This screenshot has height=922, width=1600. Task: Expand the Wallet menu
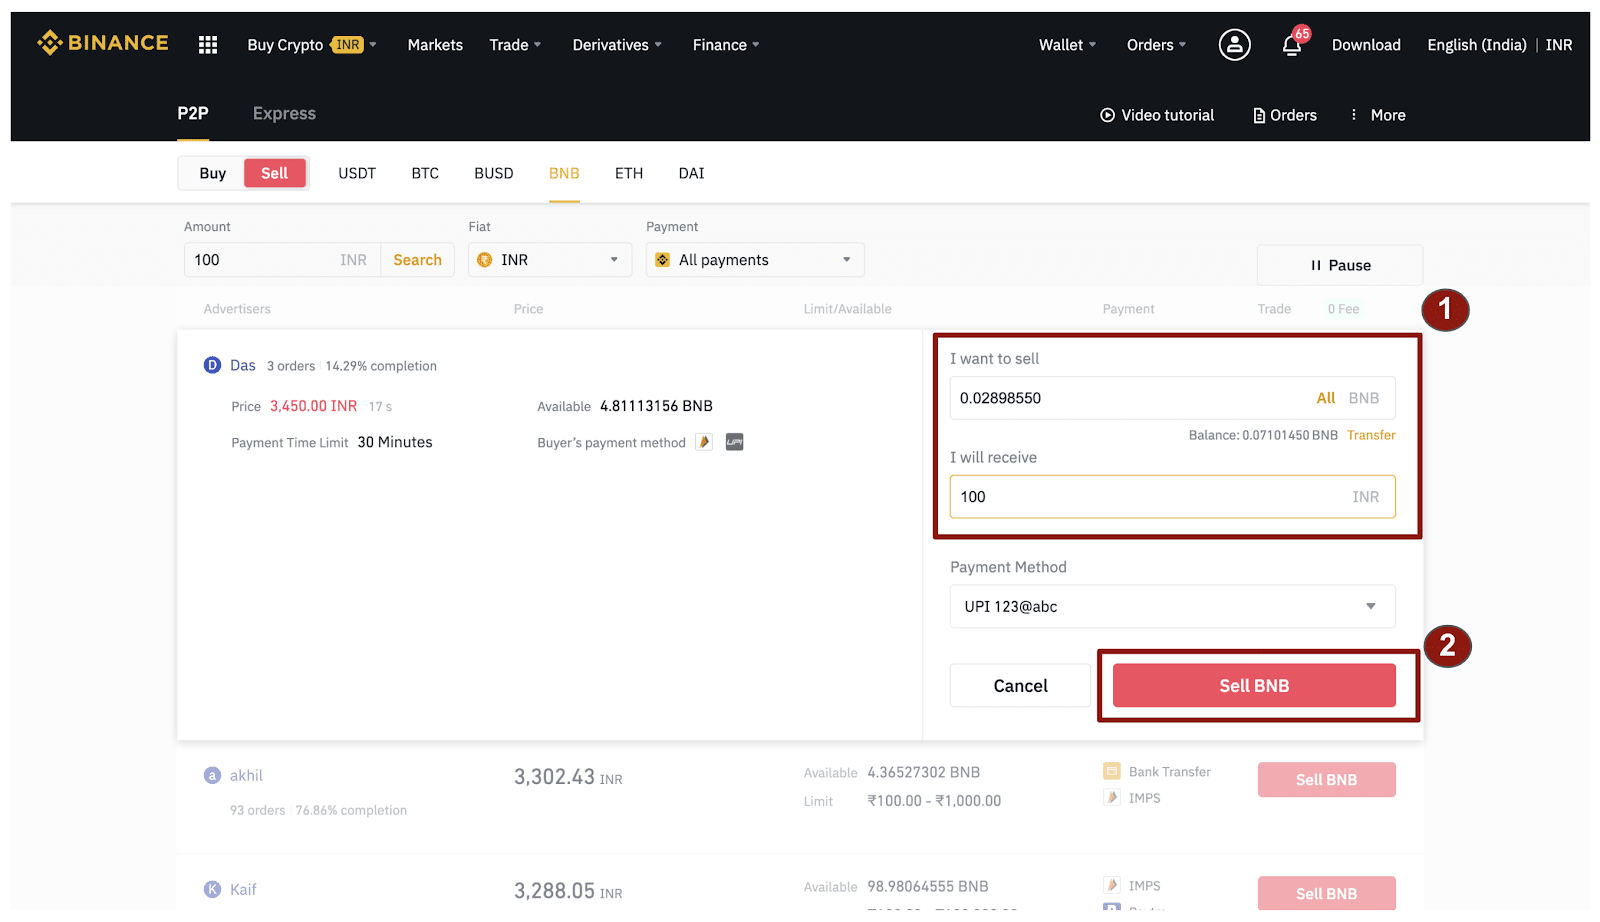[x=1067, y=45]
